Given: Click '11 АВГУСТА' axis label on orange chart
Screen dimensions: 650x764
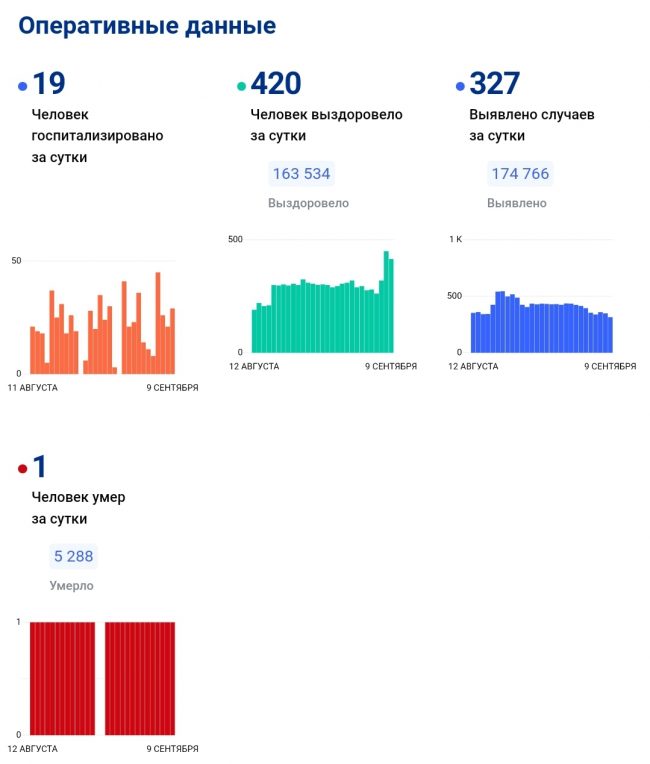Looking at the screenshot, I should pos(33,387).
